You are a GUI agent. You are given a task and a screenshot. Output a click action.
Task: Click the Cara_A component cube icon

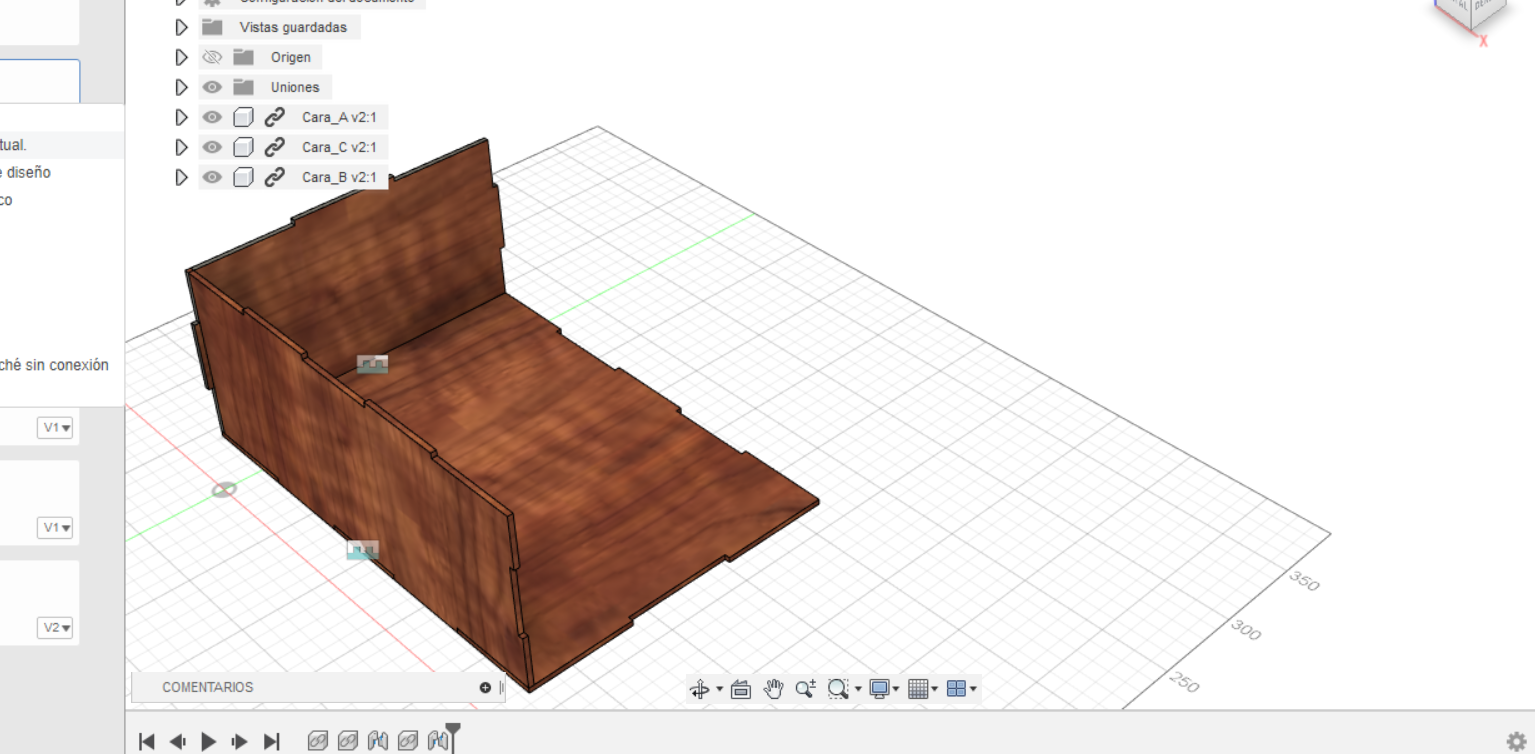click(x=243, y=117)
